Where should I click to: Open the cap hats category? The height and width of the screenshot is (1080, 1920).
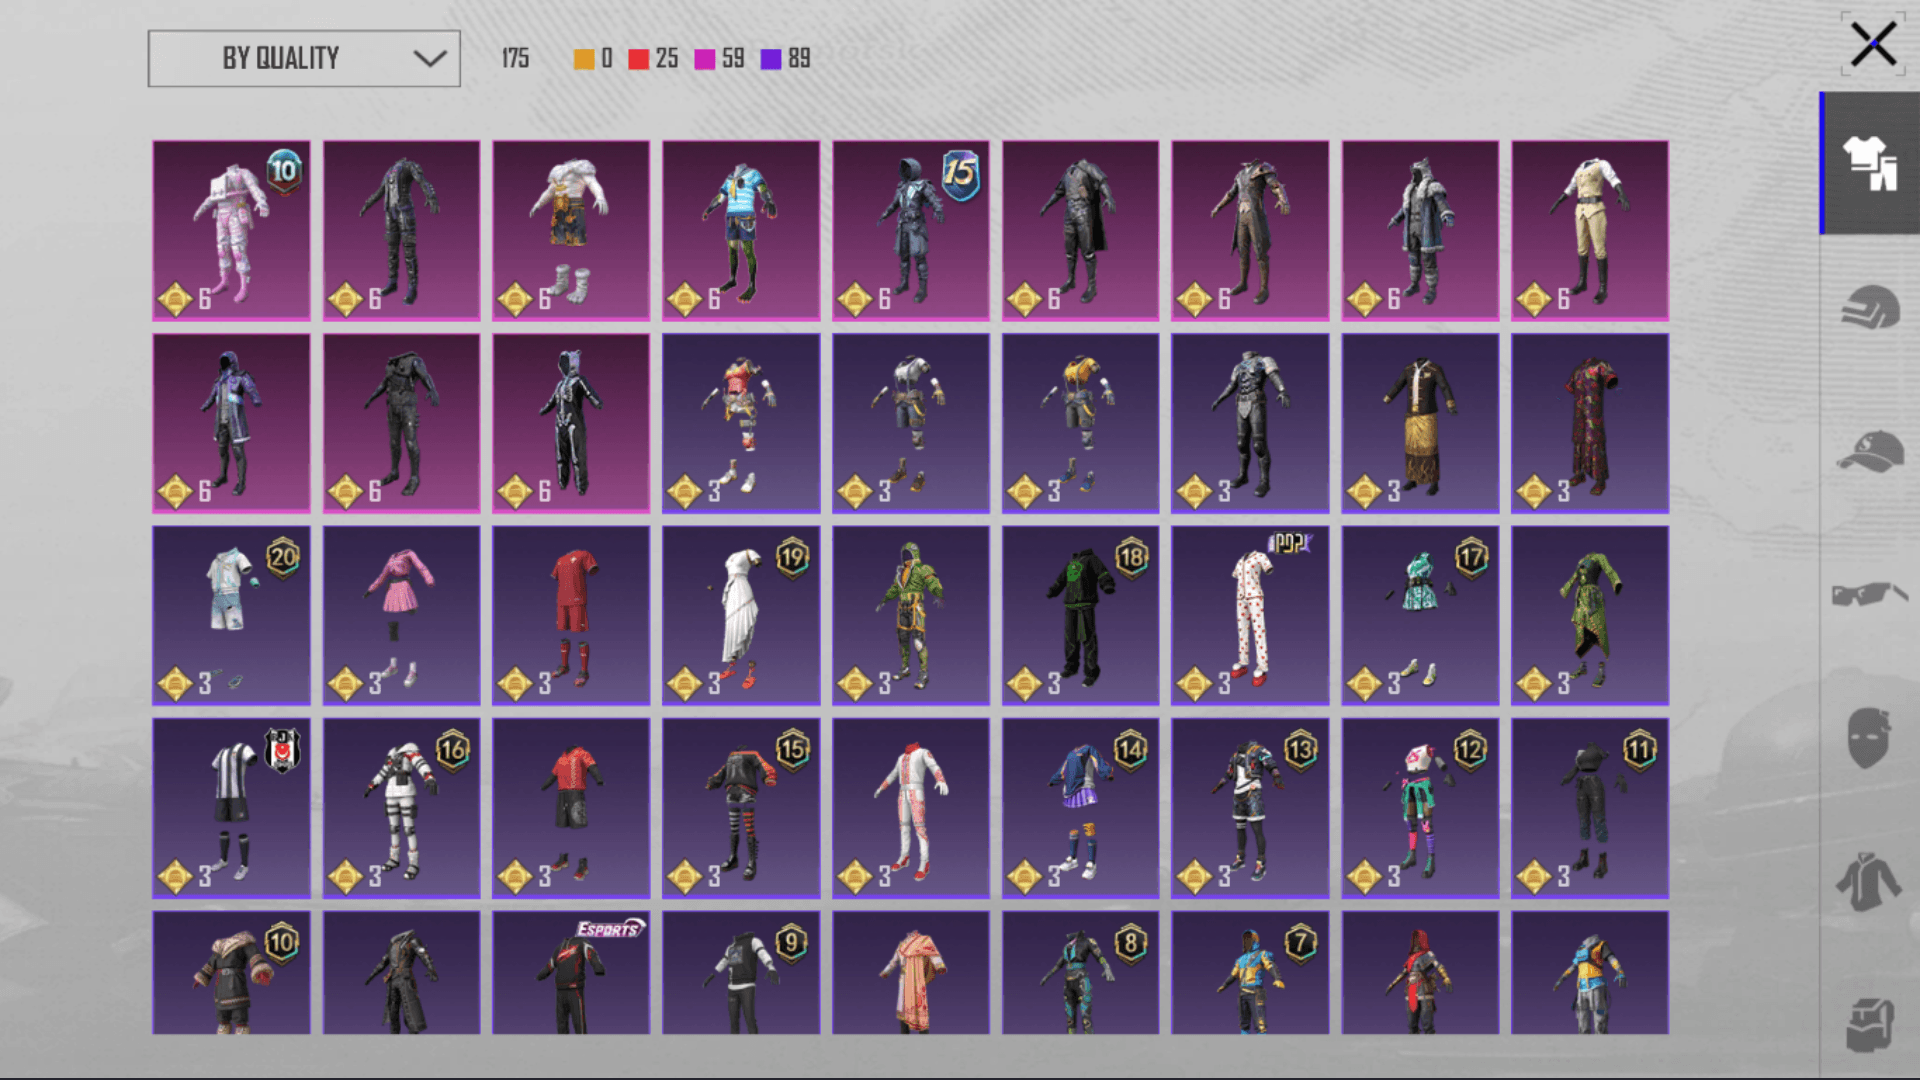click(x=1869, y=452)
